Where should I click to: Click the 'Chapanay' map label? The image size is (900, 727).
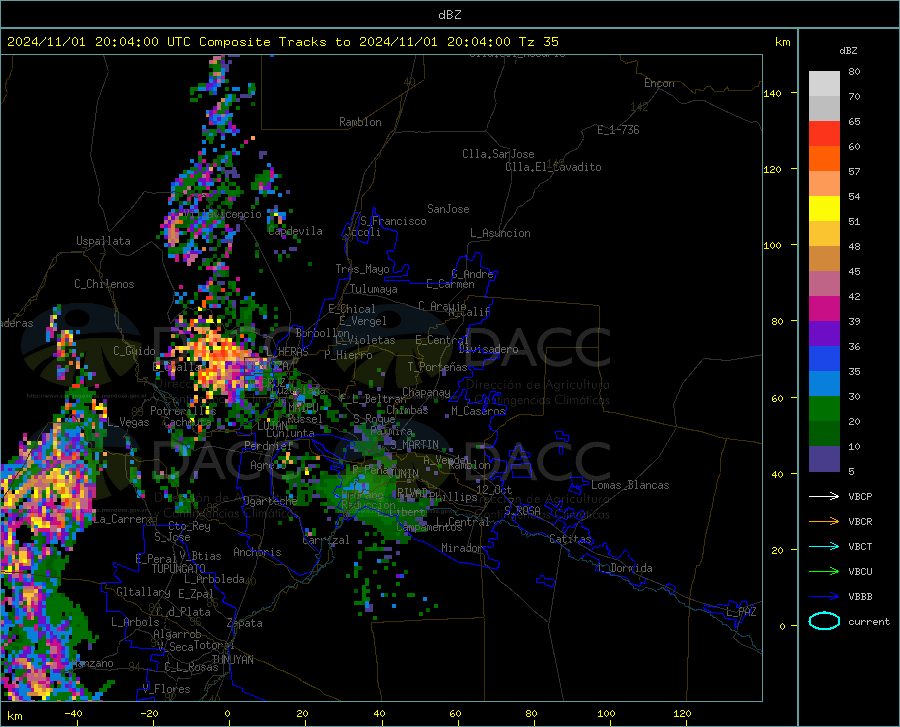[x=426, y=392]
